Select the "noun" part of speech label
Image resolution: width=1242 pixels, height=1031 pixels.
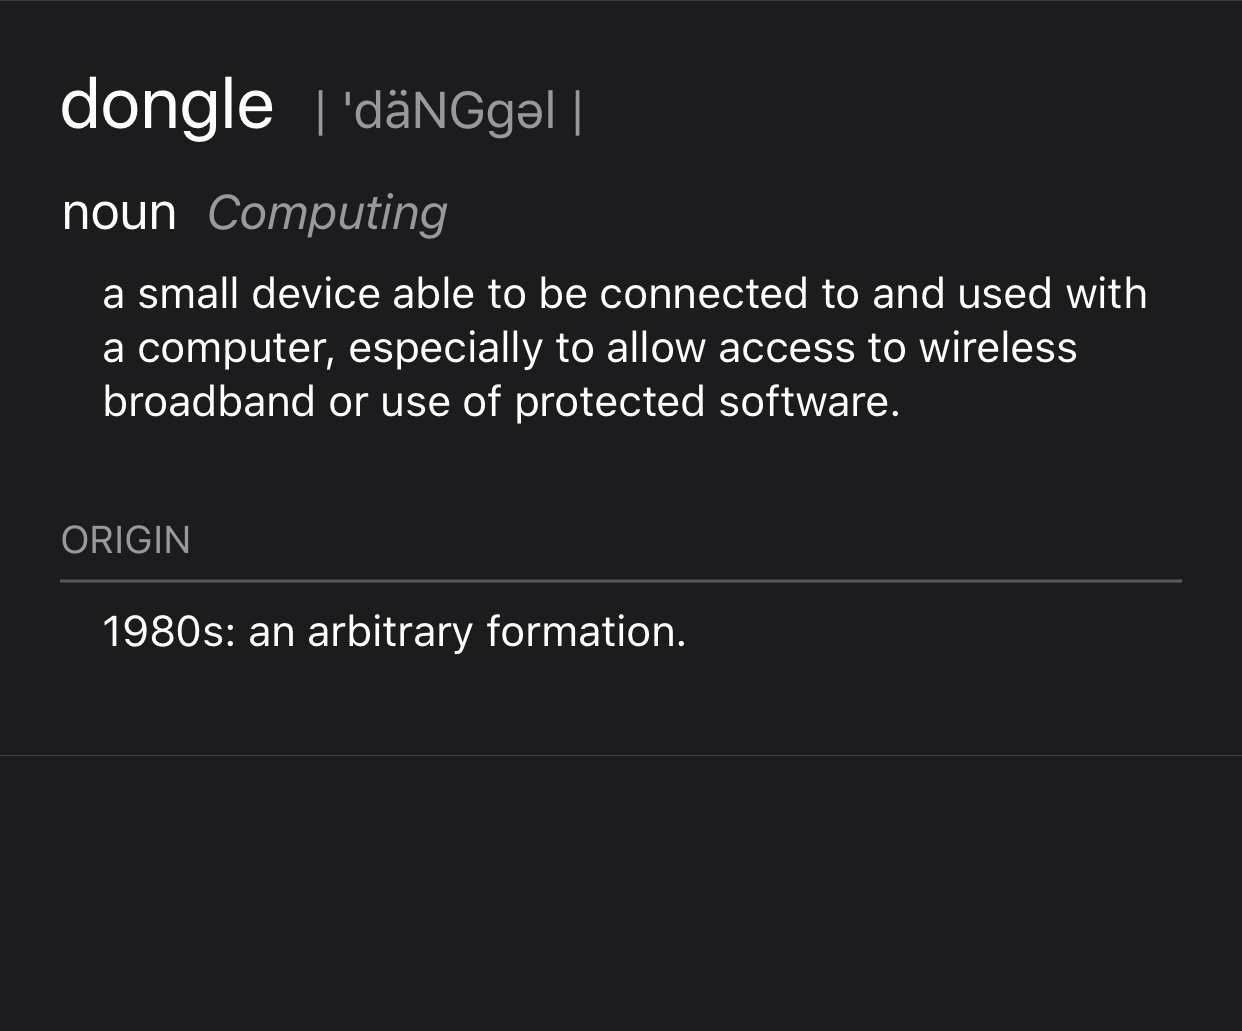tap(119, 212)
